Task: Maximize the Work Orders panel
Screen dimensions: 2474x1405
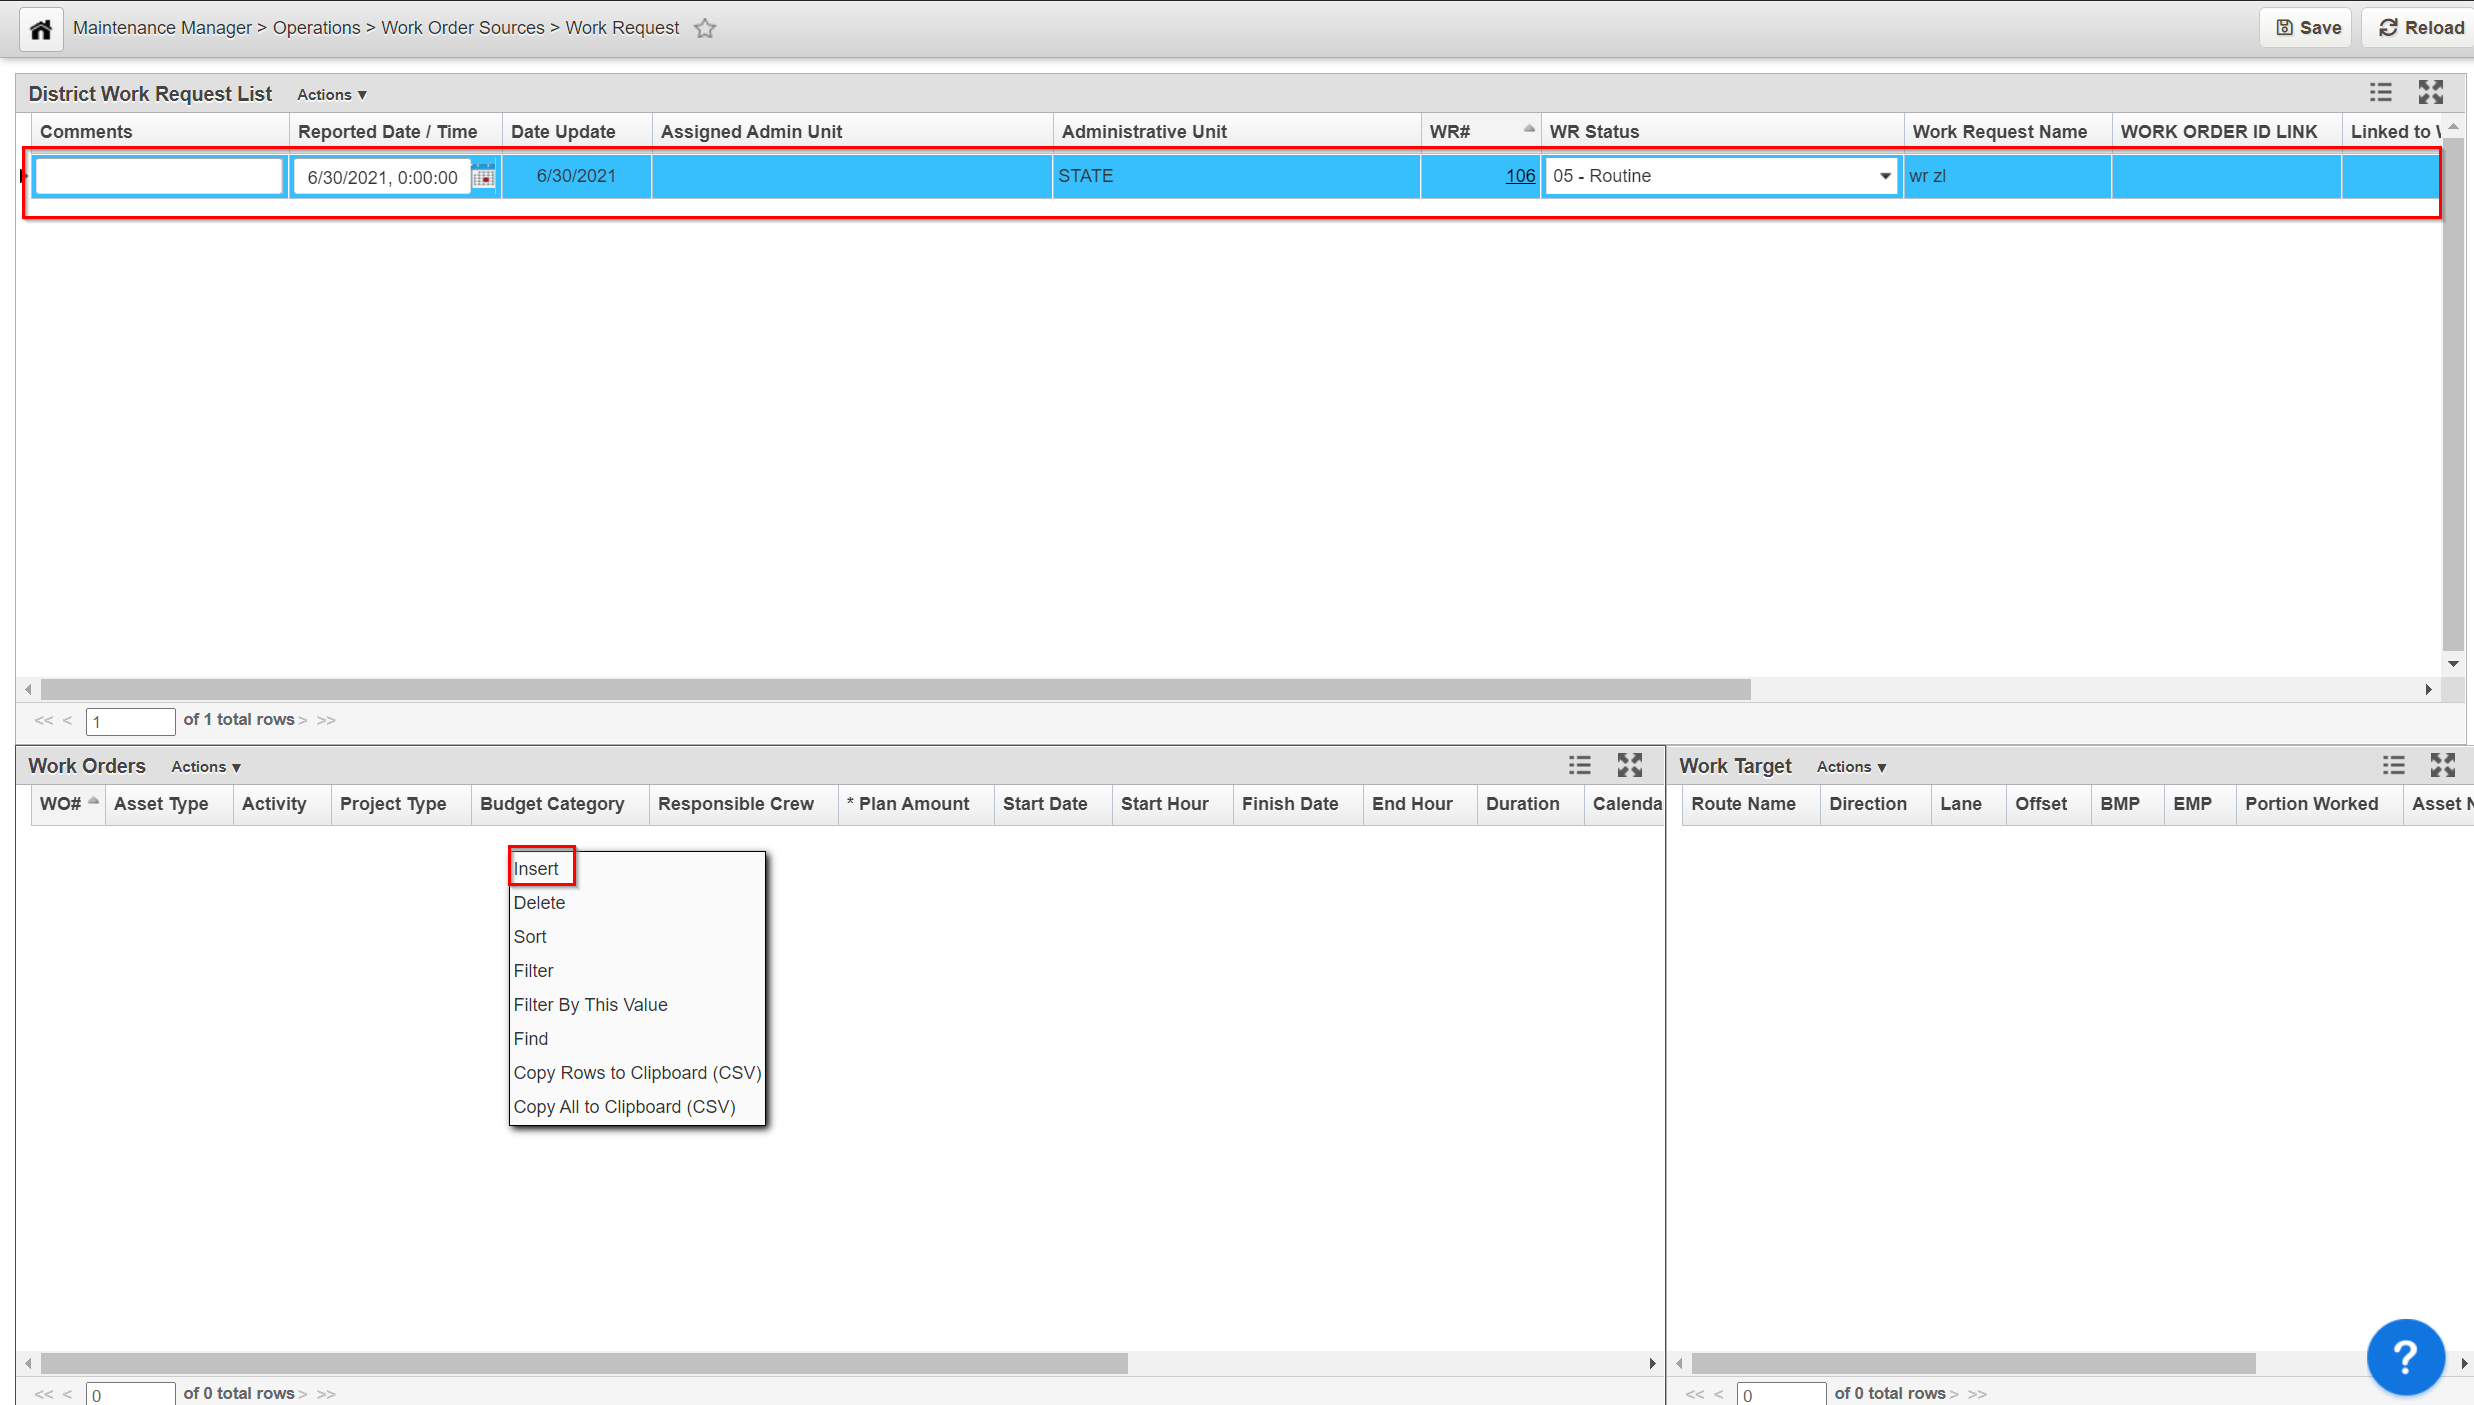Action: (1630, 766)
